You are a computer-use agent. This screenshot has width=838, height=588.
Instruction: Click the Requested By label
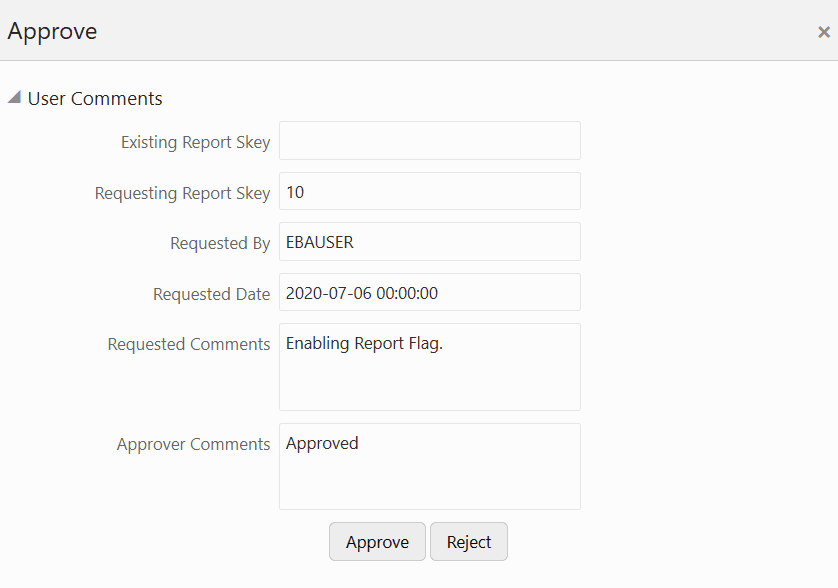coord(220,243)
